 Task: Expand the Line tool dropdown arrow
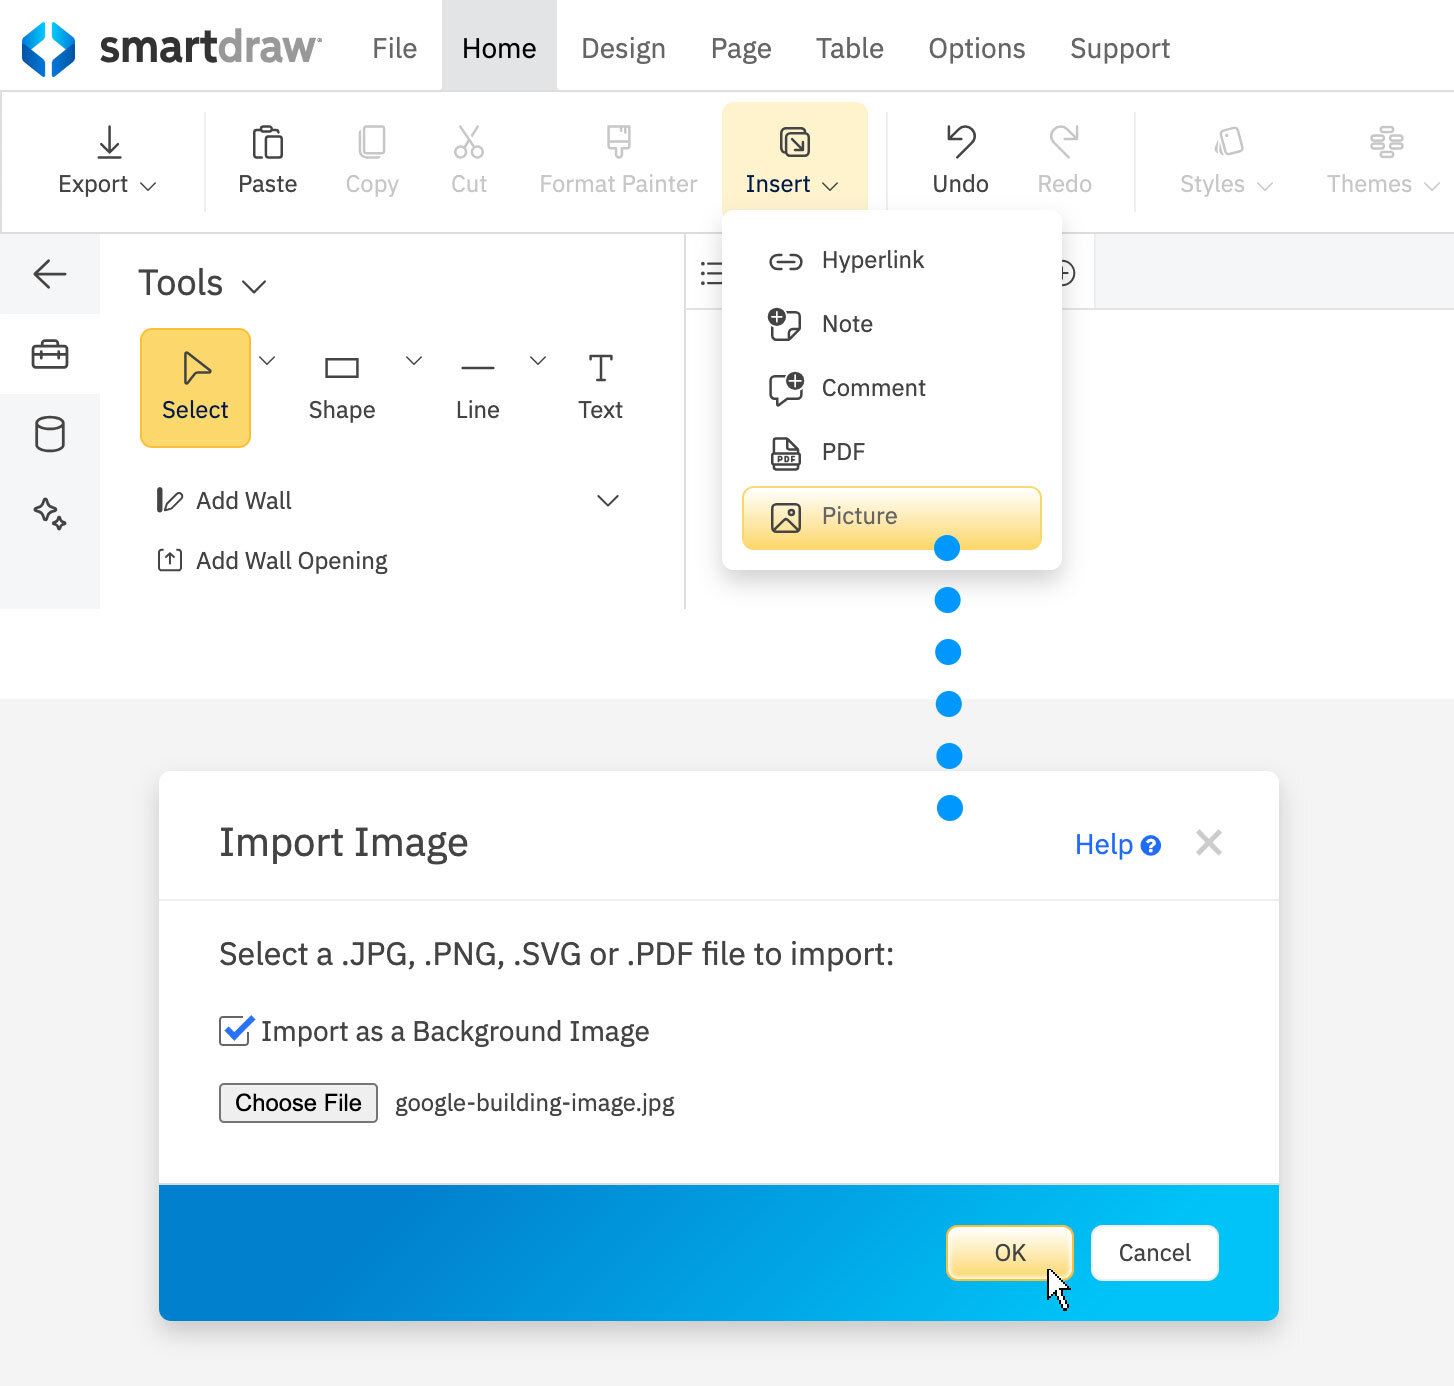[538, 360]
